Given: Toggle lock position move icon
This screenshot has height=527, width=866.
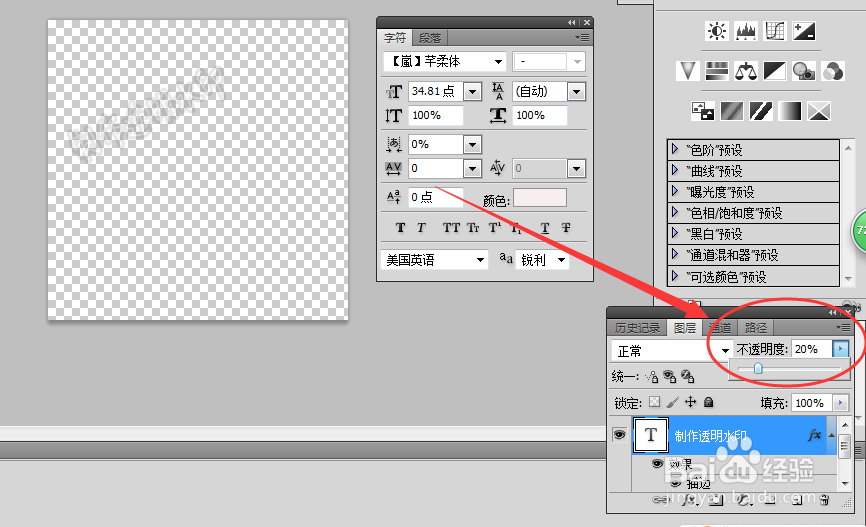Looking at the screenshot, I should coord(691,402).
